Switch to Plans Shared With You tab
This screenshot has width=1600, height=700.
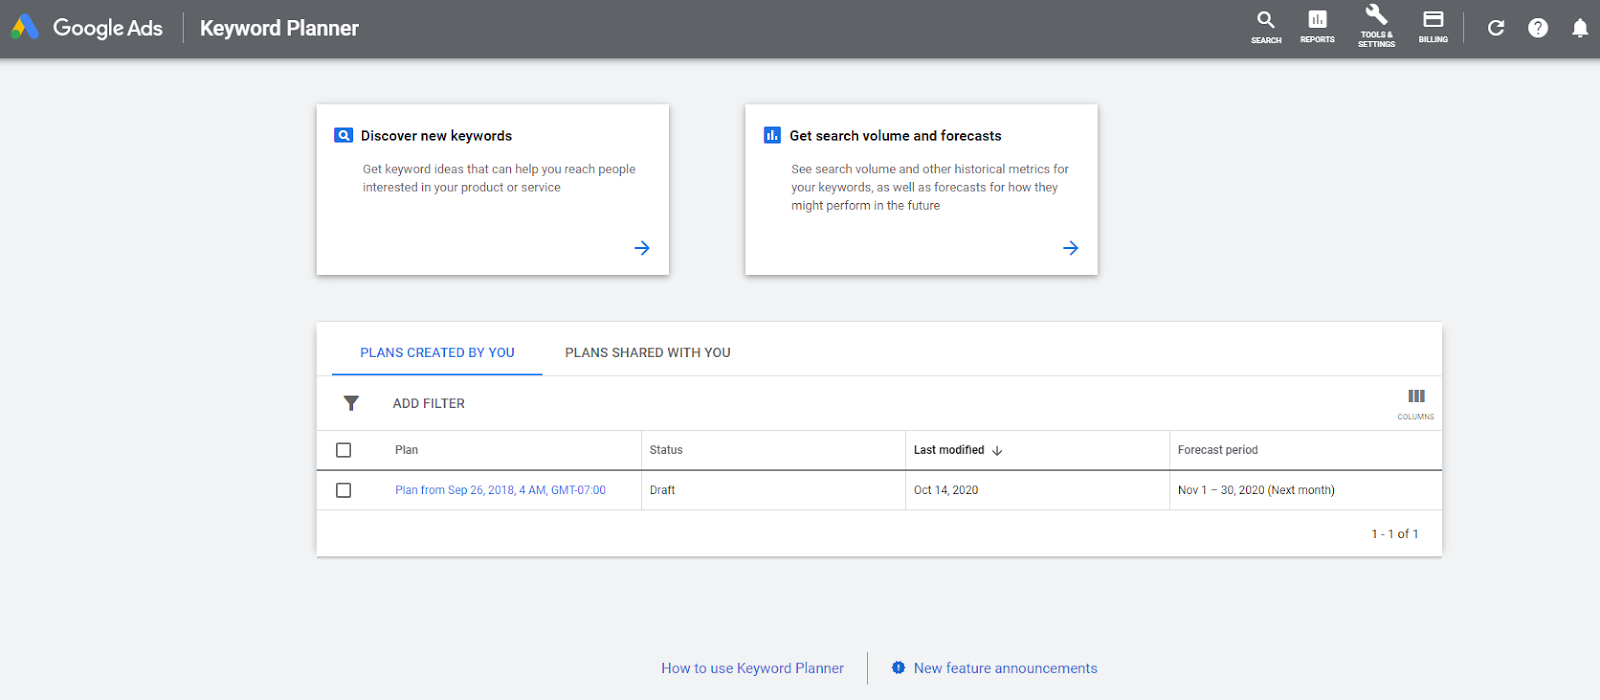tap(647, 352)
